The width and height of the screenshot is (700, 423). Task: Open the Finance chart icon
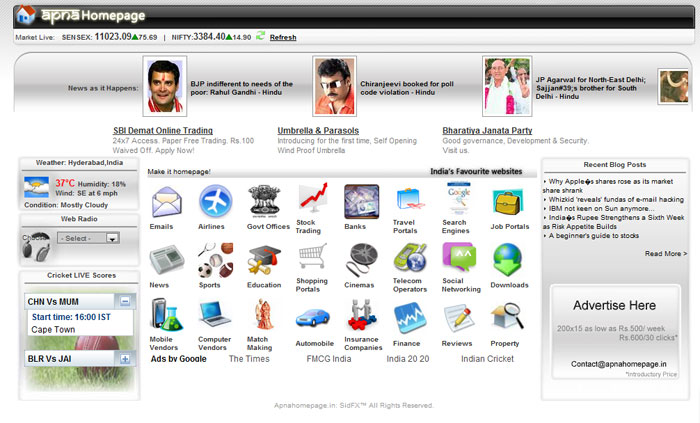coord(410,318)
